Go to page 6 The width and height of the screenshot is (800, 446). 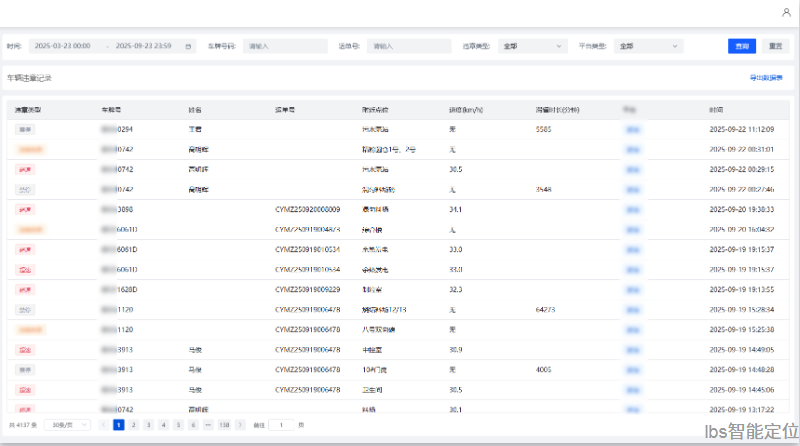click(193, 425)
